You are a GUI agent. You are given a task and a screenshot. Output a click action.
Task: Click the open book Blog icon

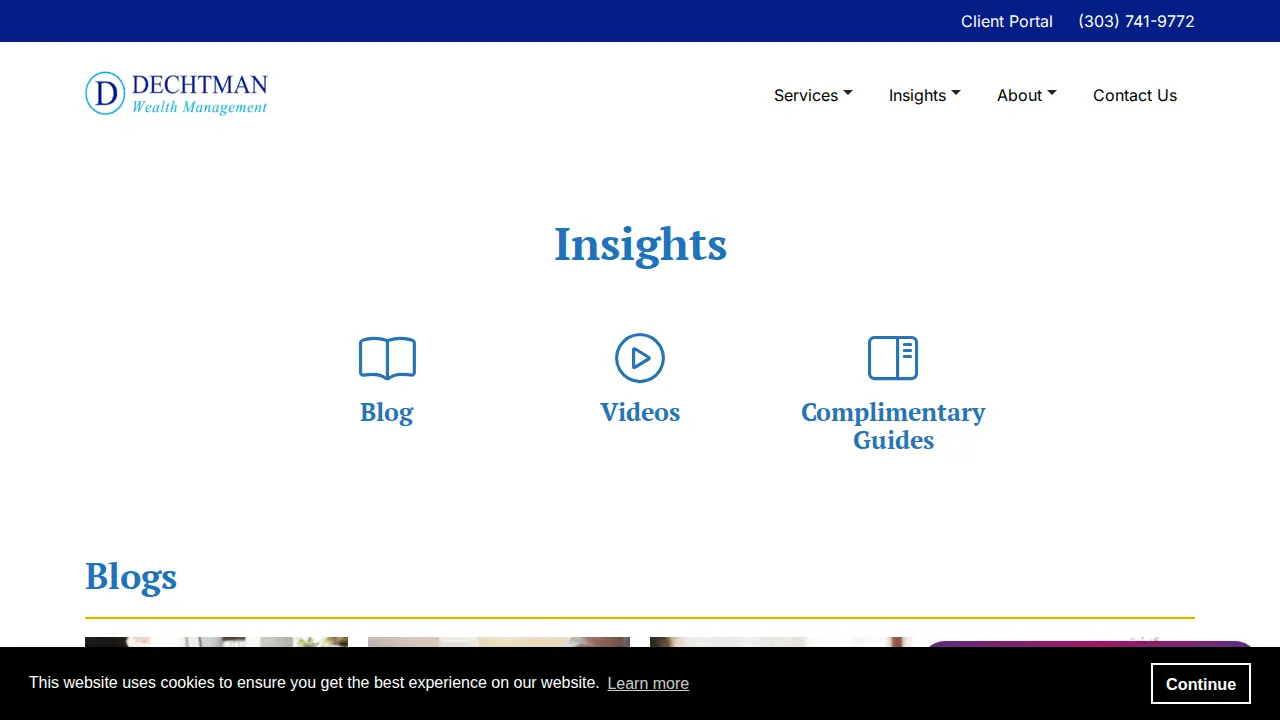coord(387,358)
